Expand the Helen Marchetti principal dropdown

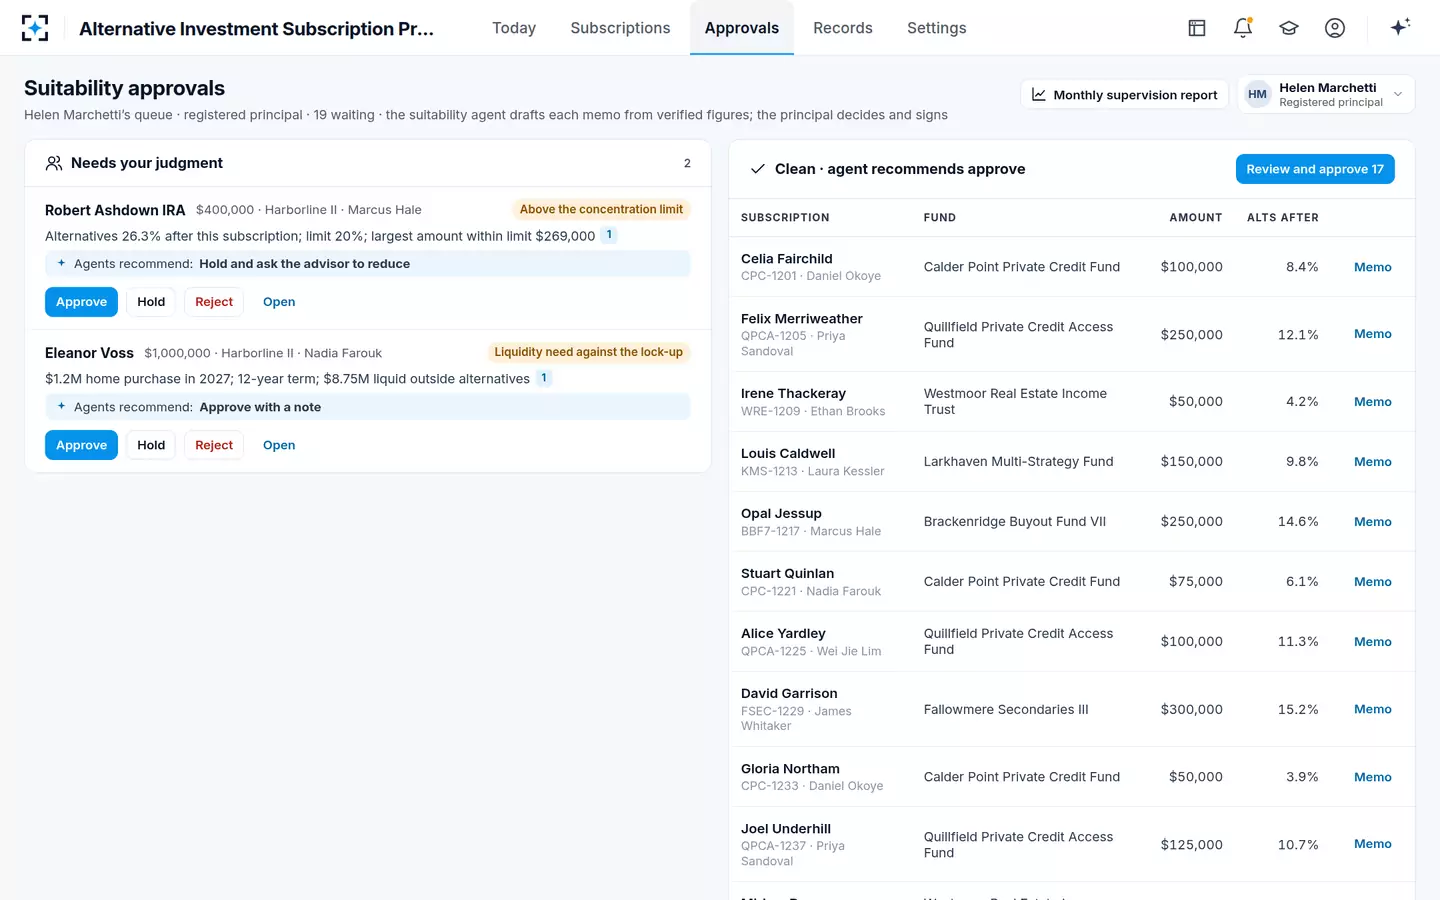[1326, 95]
